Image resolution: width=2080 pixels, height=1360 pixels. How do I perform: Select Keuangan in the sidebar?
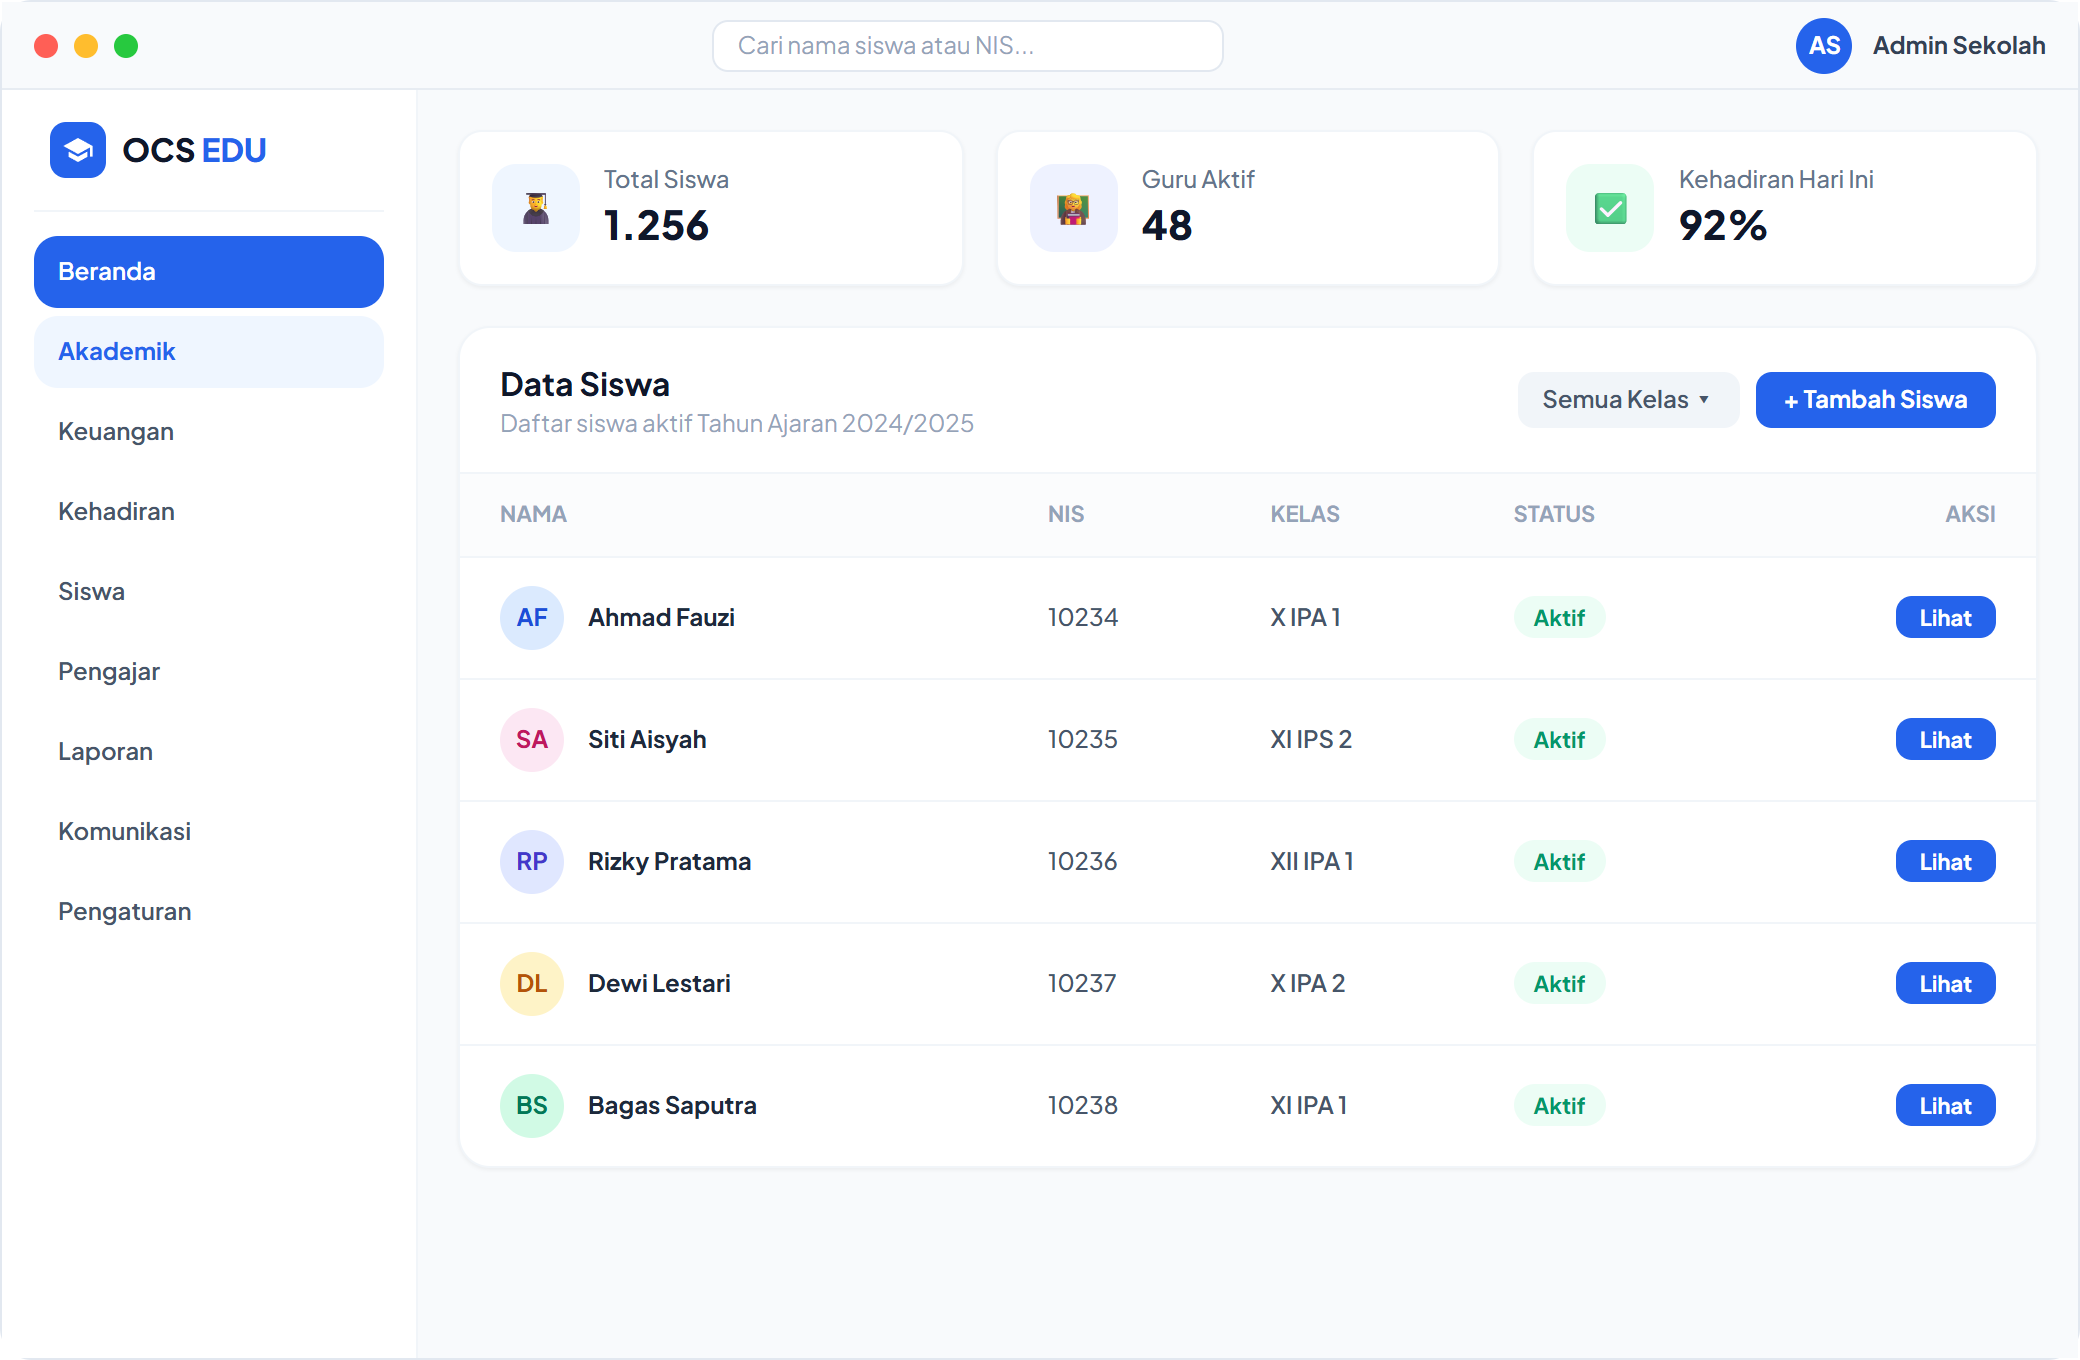(209, 432)
